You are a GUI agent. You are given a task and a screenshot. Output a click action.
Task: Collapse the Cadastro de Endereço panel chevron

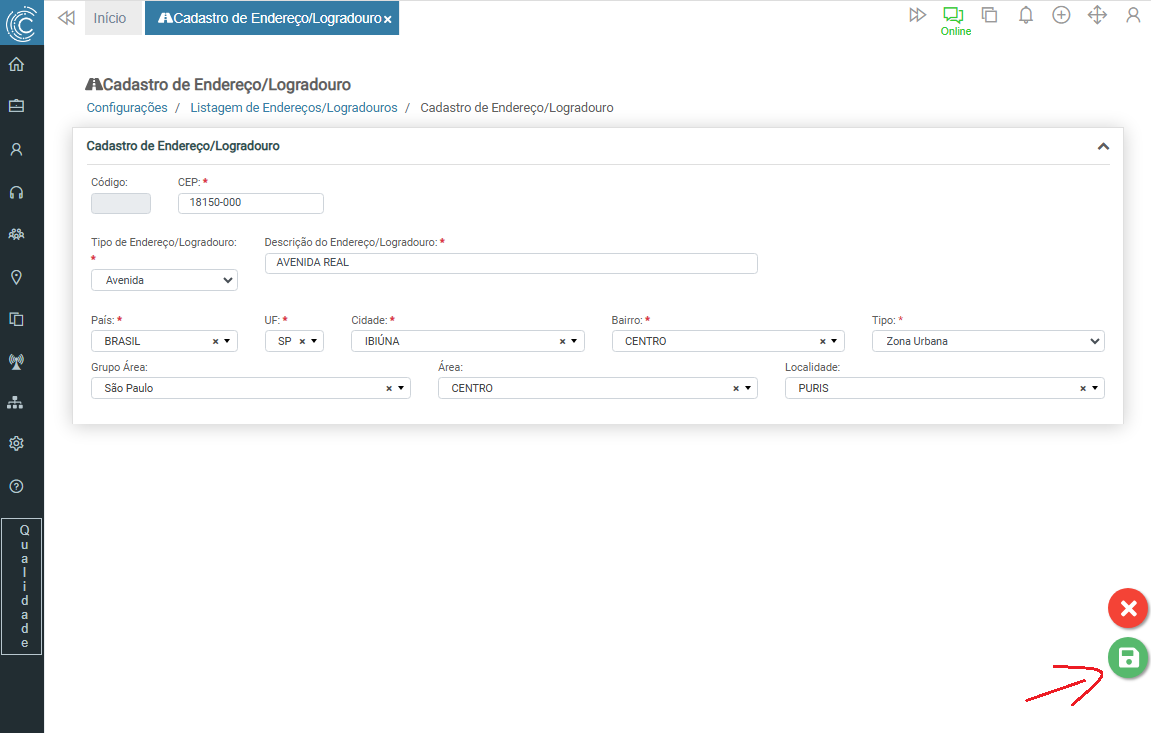(x=1103, y=146)
